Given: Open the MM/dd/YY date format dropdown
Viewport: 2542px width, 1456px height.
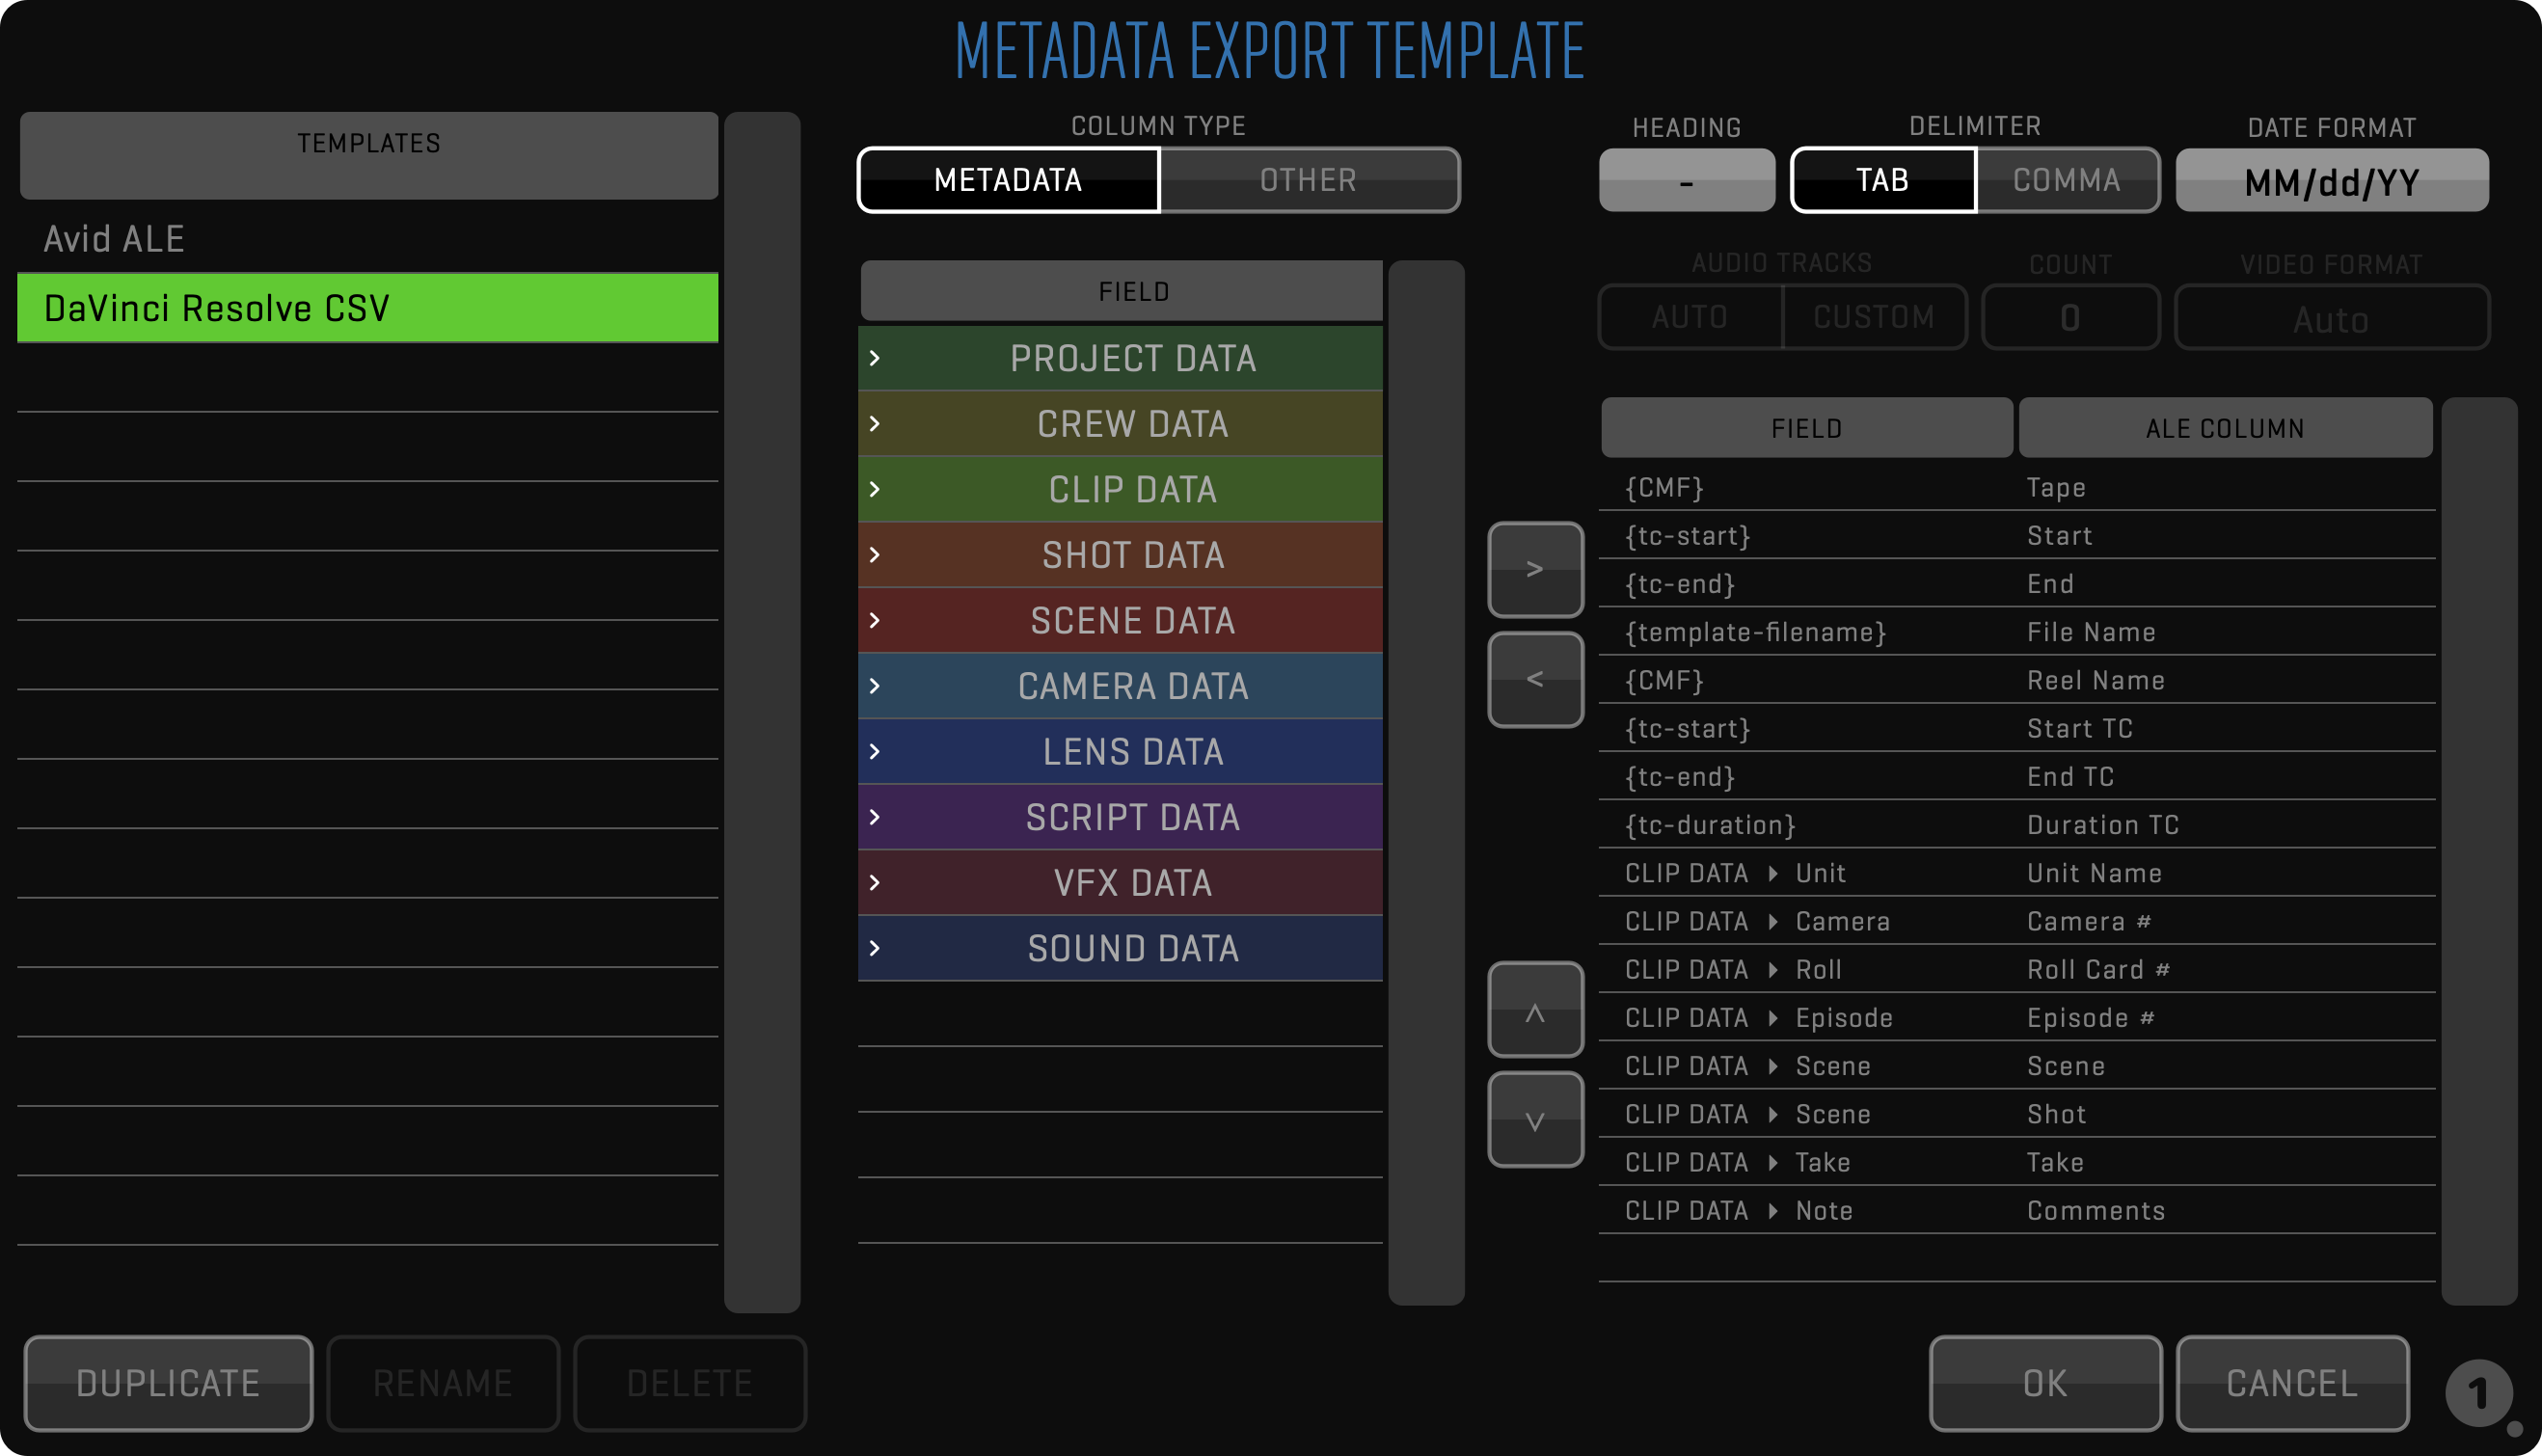Looking at the screenshot, I should tap(2331, 181).
